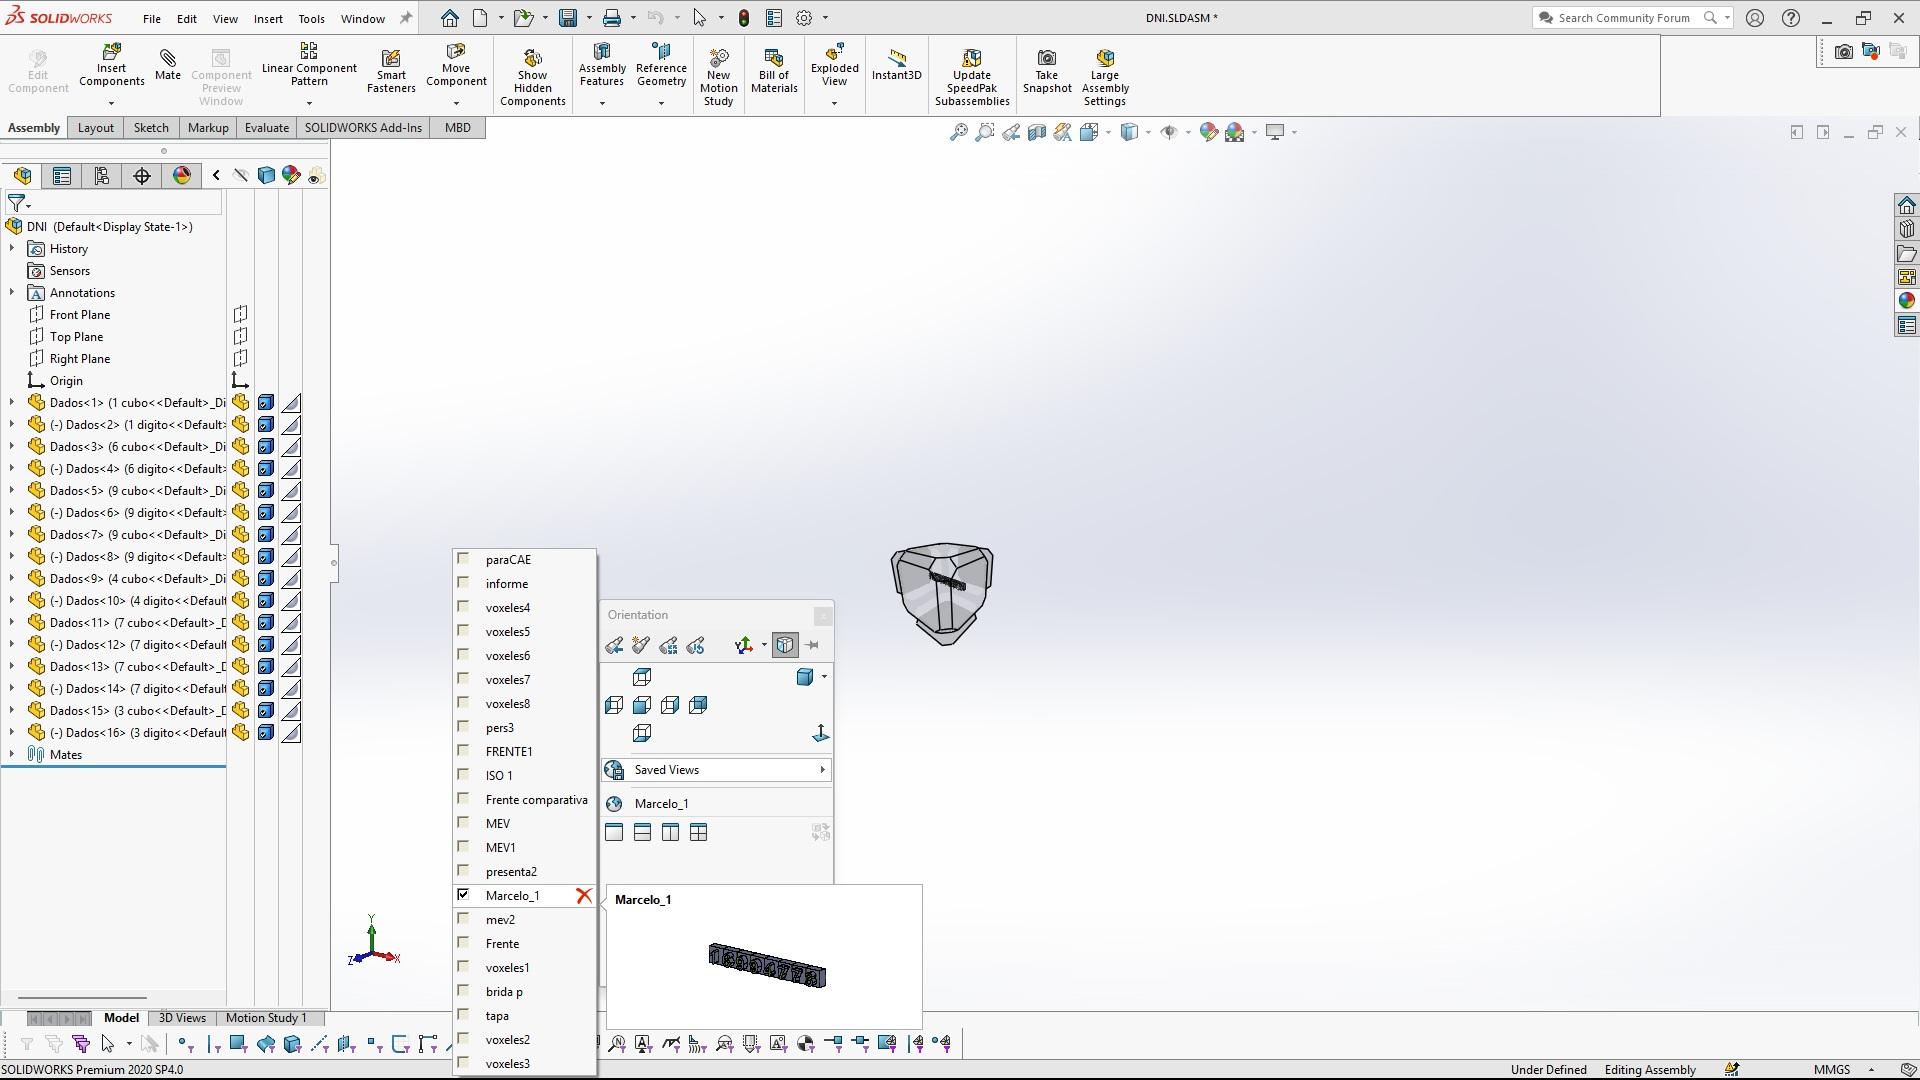Image resolution: width=1920 pixels, height=1080 pixels.
Task: Expand the Dados<1> component node
Action: (12, 403)
